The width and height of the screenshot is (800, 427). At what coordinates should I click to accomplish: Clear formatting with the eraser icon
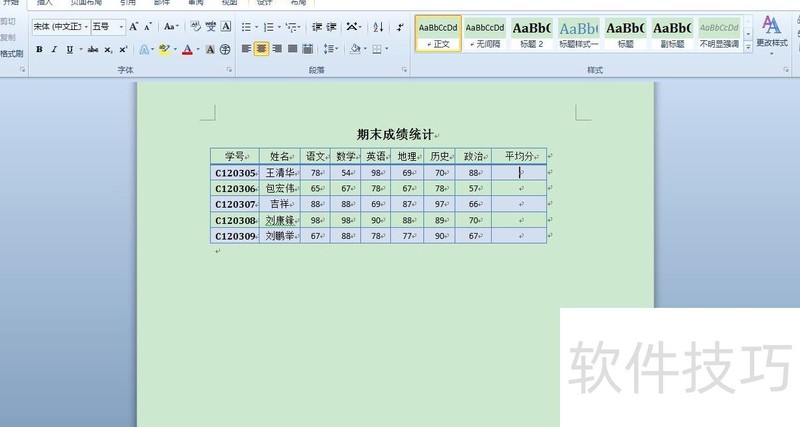195,27
